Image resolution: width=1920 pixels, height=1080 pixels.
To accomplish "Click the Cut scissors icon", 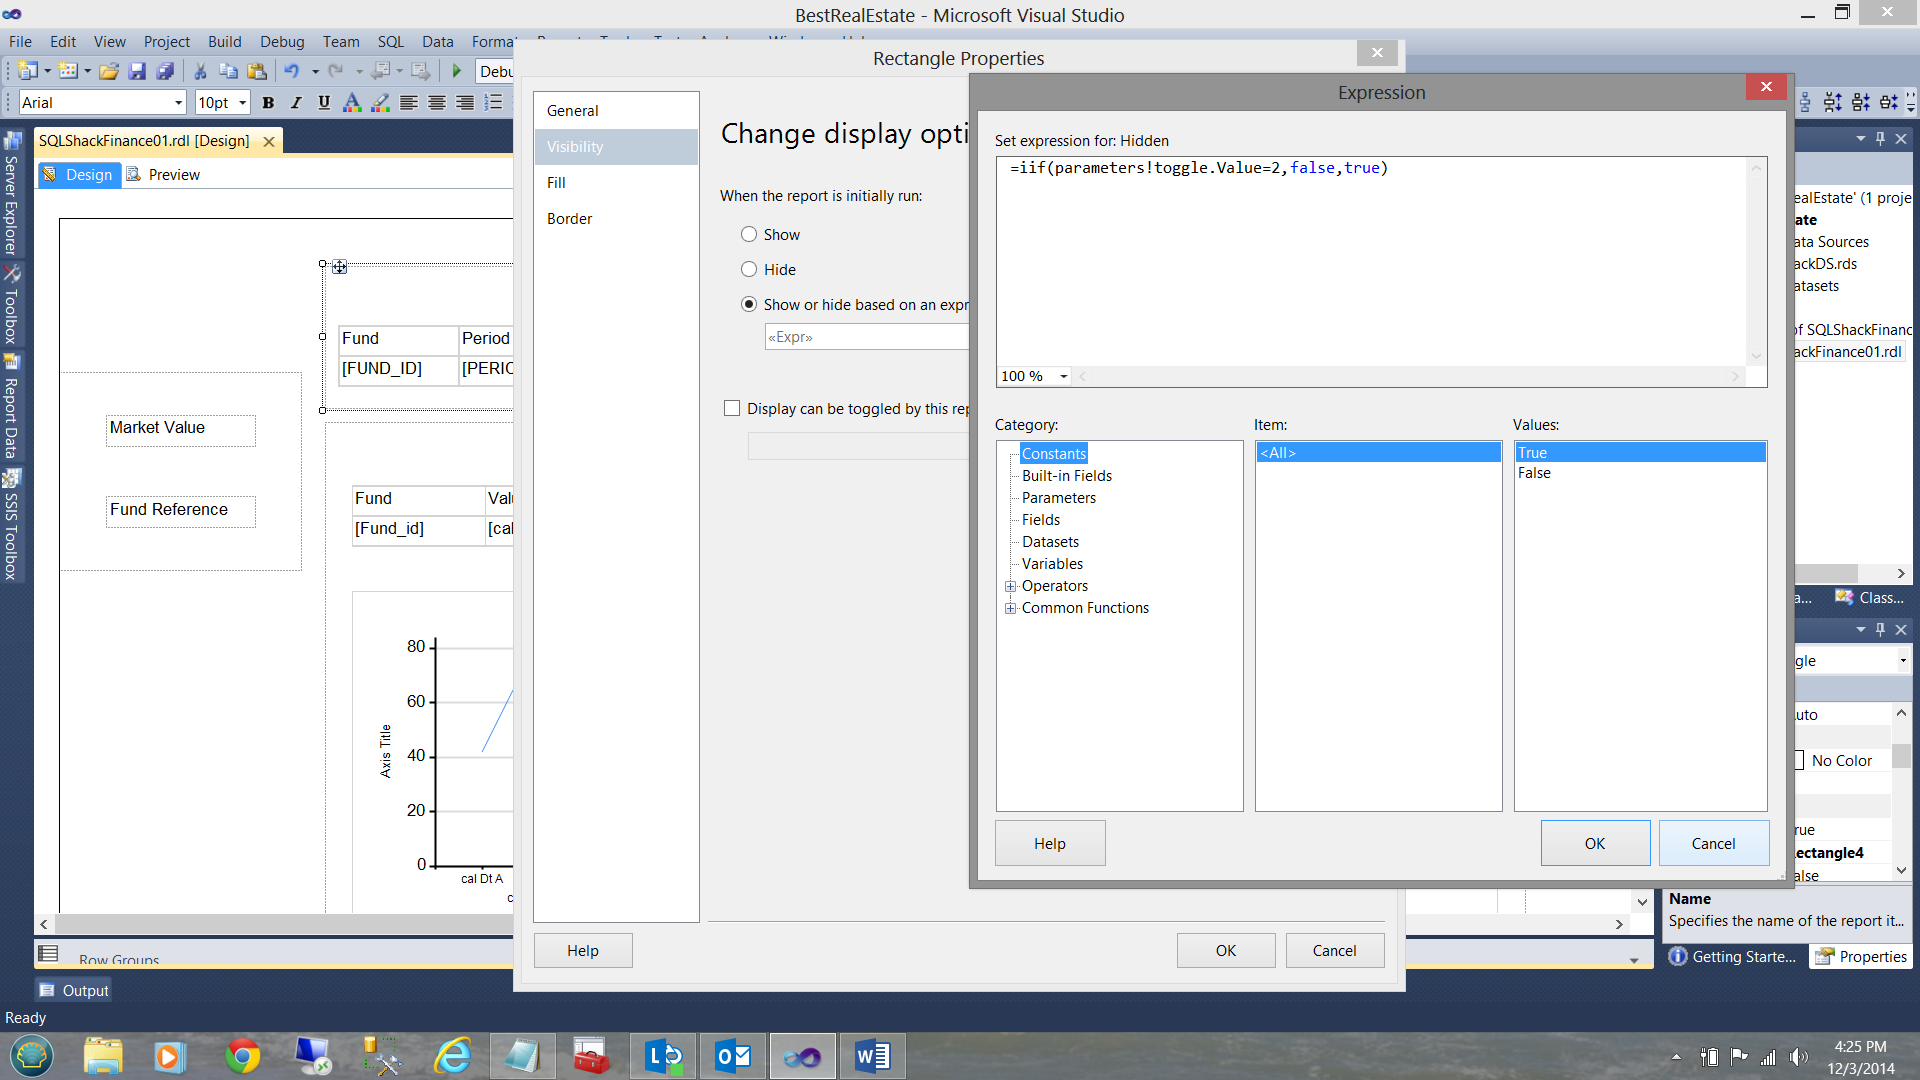I will [200, 71].
